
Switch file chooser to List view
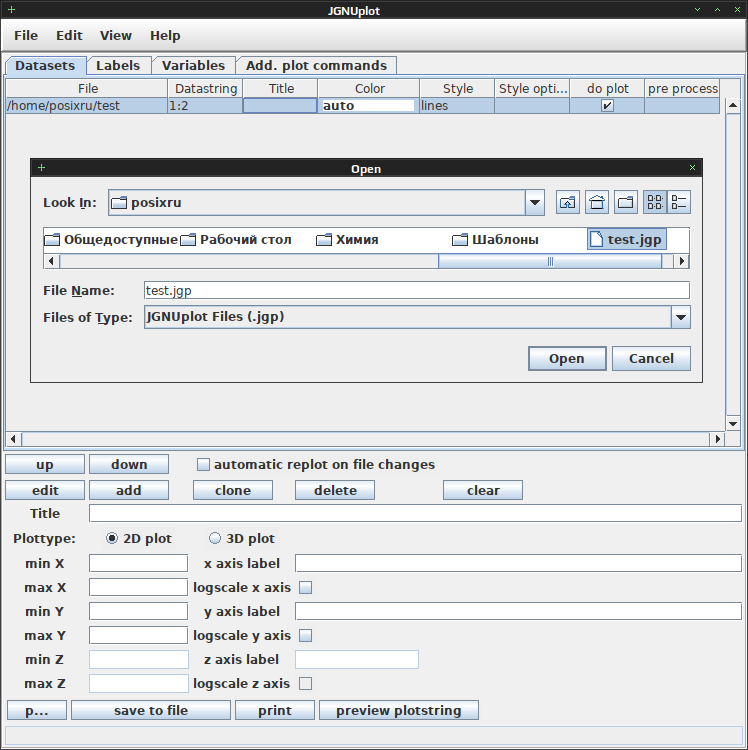(x=655, y=202)
